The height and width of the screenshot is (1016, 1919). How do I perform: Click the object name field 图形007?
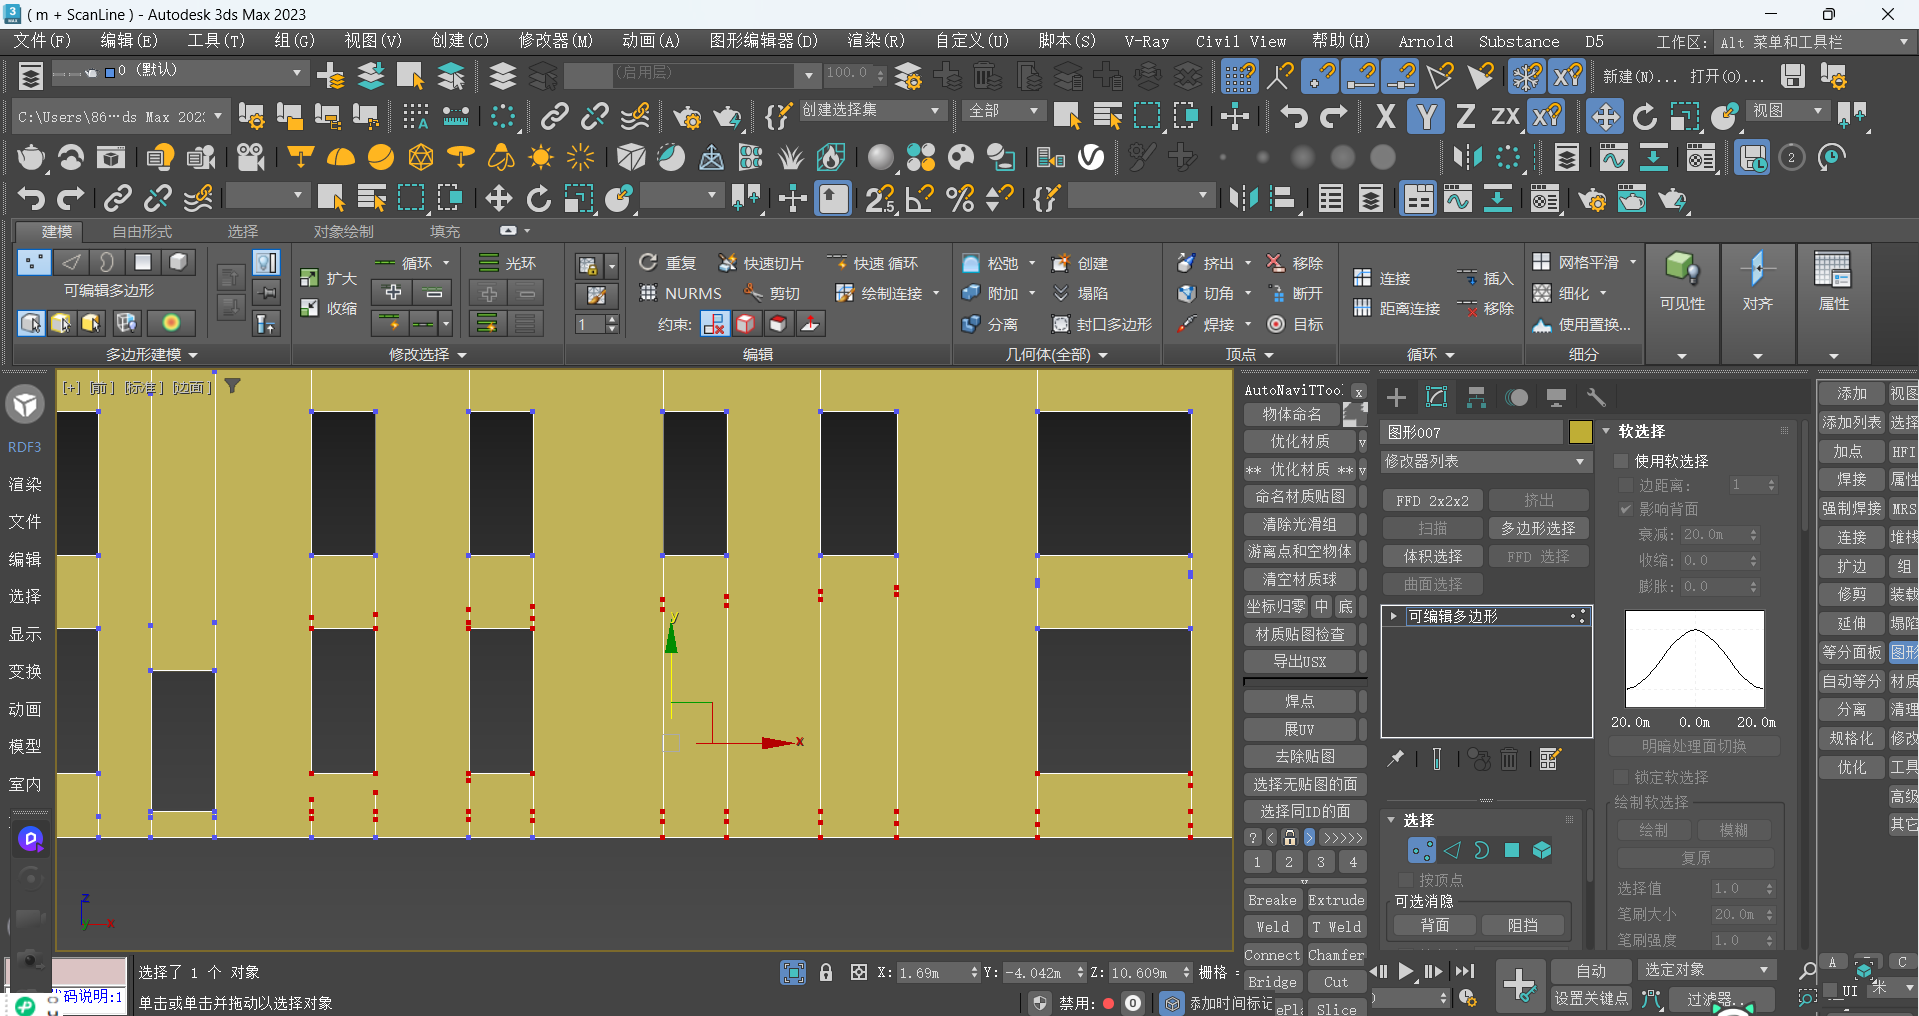coord(1471,432)
